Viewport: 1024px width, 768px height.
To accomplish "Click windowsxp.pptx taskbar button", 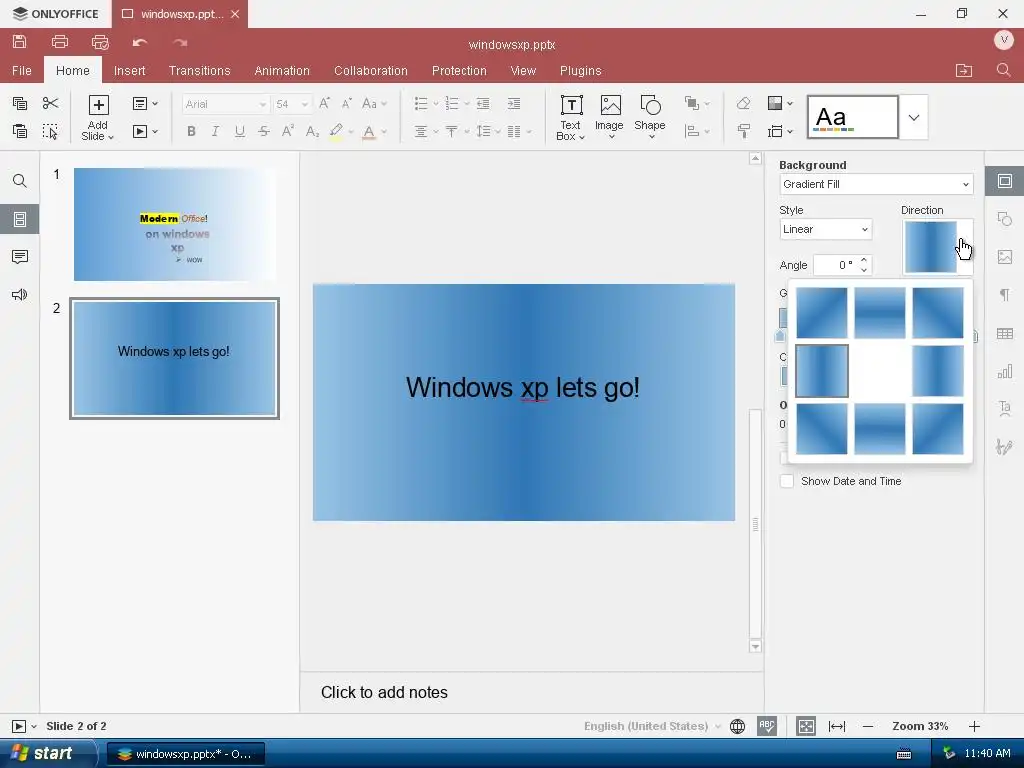I will point(185,754).
